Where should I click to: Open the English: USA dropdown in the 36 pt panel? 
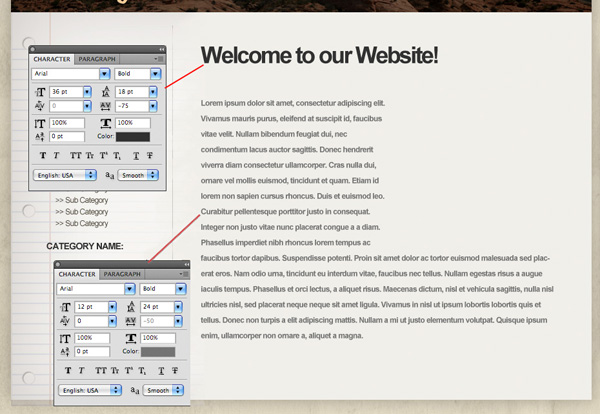pyautogui.click(x=65, y=175)
